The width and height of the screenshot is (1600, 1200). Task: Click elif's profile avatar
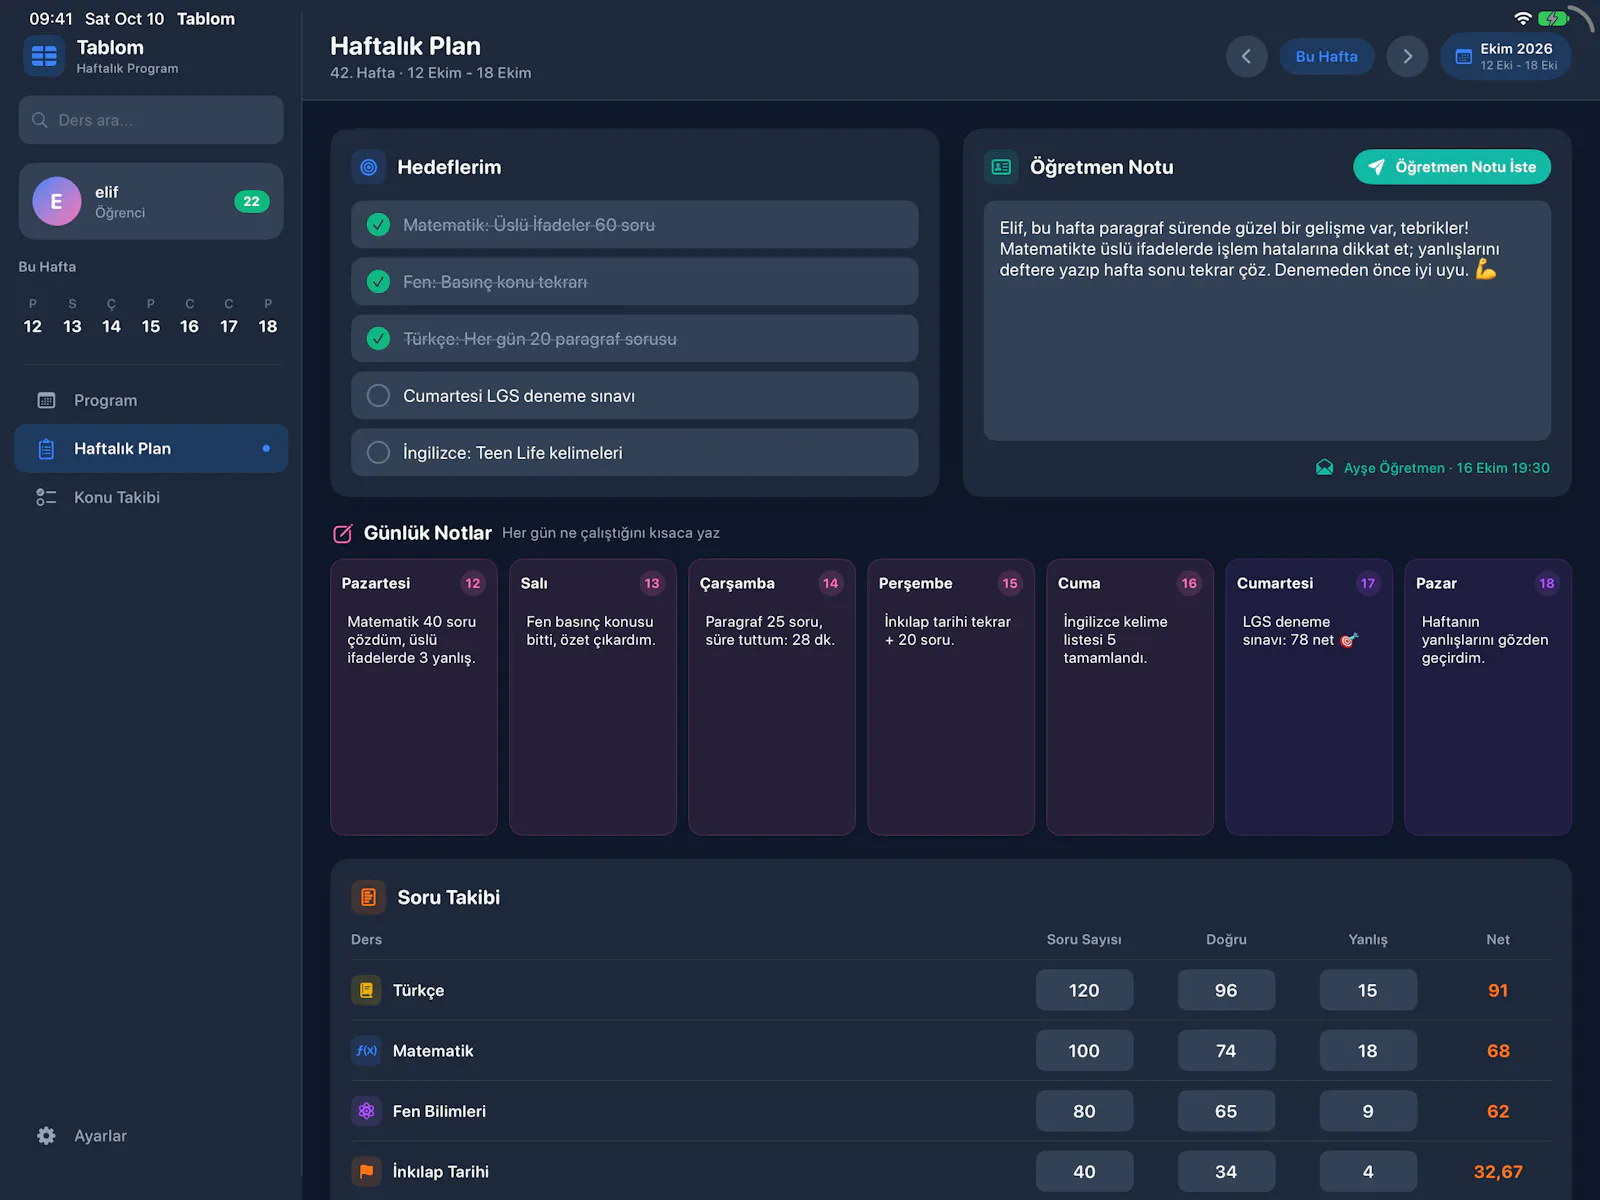point(57,201)
